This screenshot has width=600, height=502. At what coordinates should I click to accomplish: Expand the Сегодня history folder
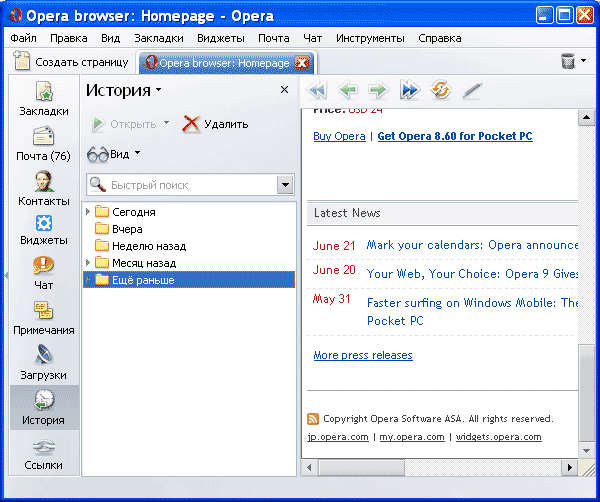point(88,212)
